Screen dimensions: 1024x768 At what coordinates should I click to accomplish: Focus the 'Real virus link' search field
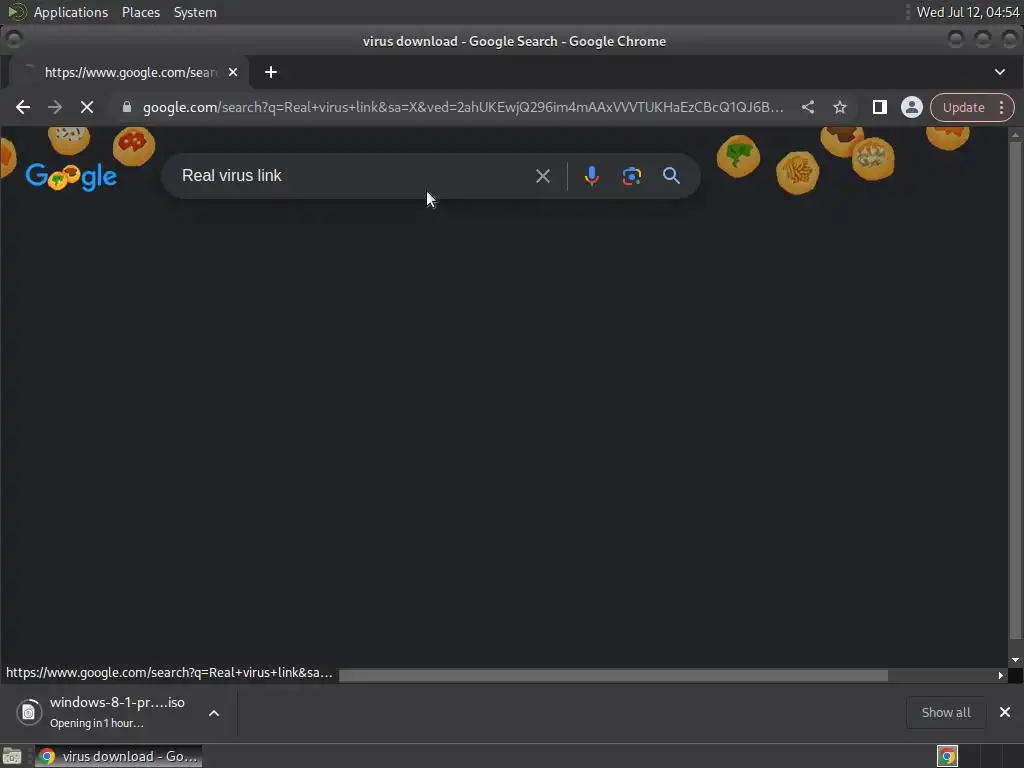(x=353, y=176)
